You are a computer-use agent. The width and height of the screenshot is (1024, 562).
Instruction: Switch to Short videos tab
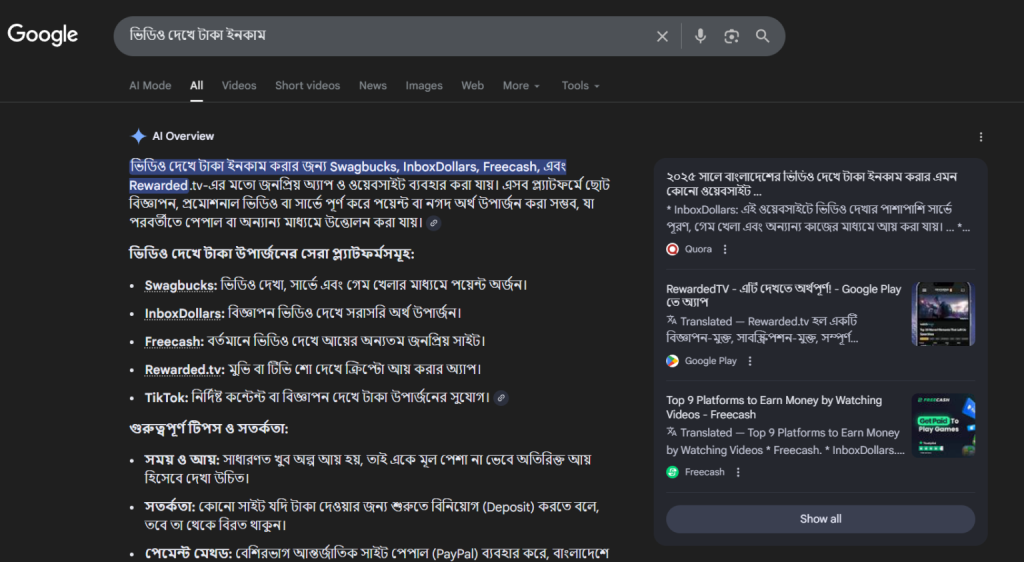308,86
